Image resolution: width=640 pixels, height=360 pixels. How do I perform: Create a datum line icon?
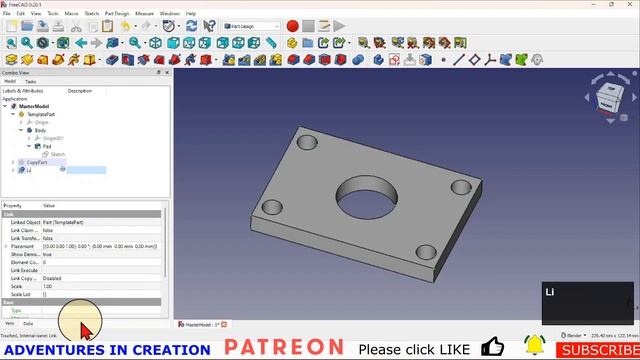pos(459,60)
